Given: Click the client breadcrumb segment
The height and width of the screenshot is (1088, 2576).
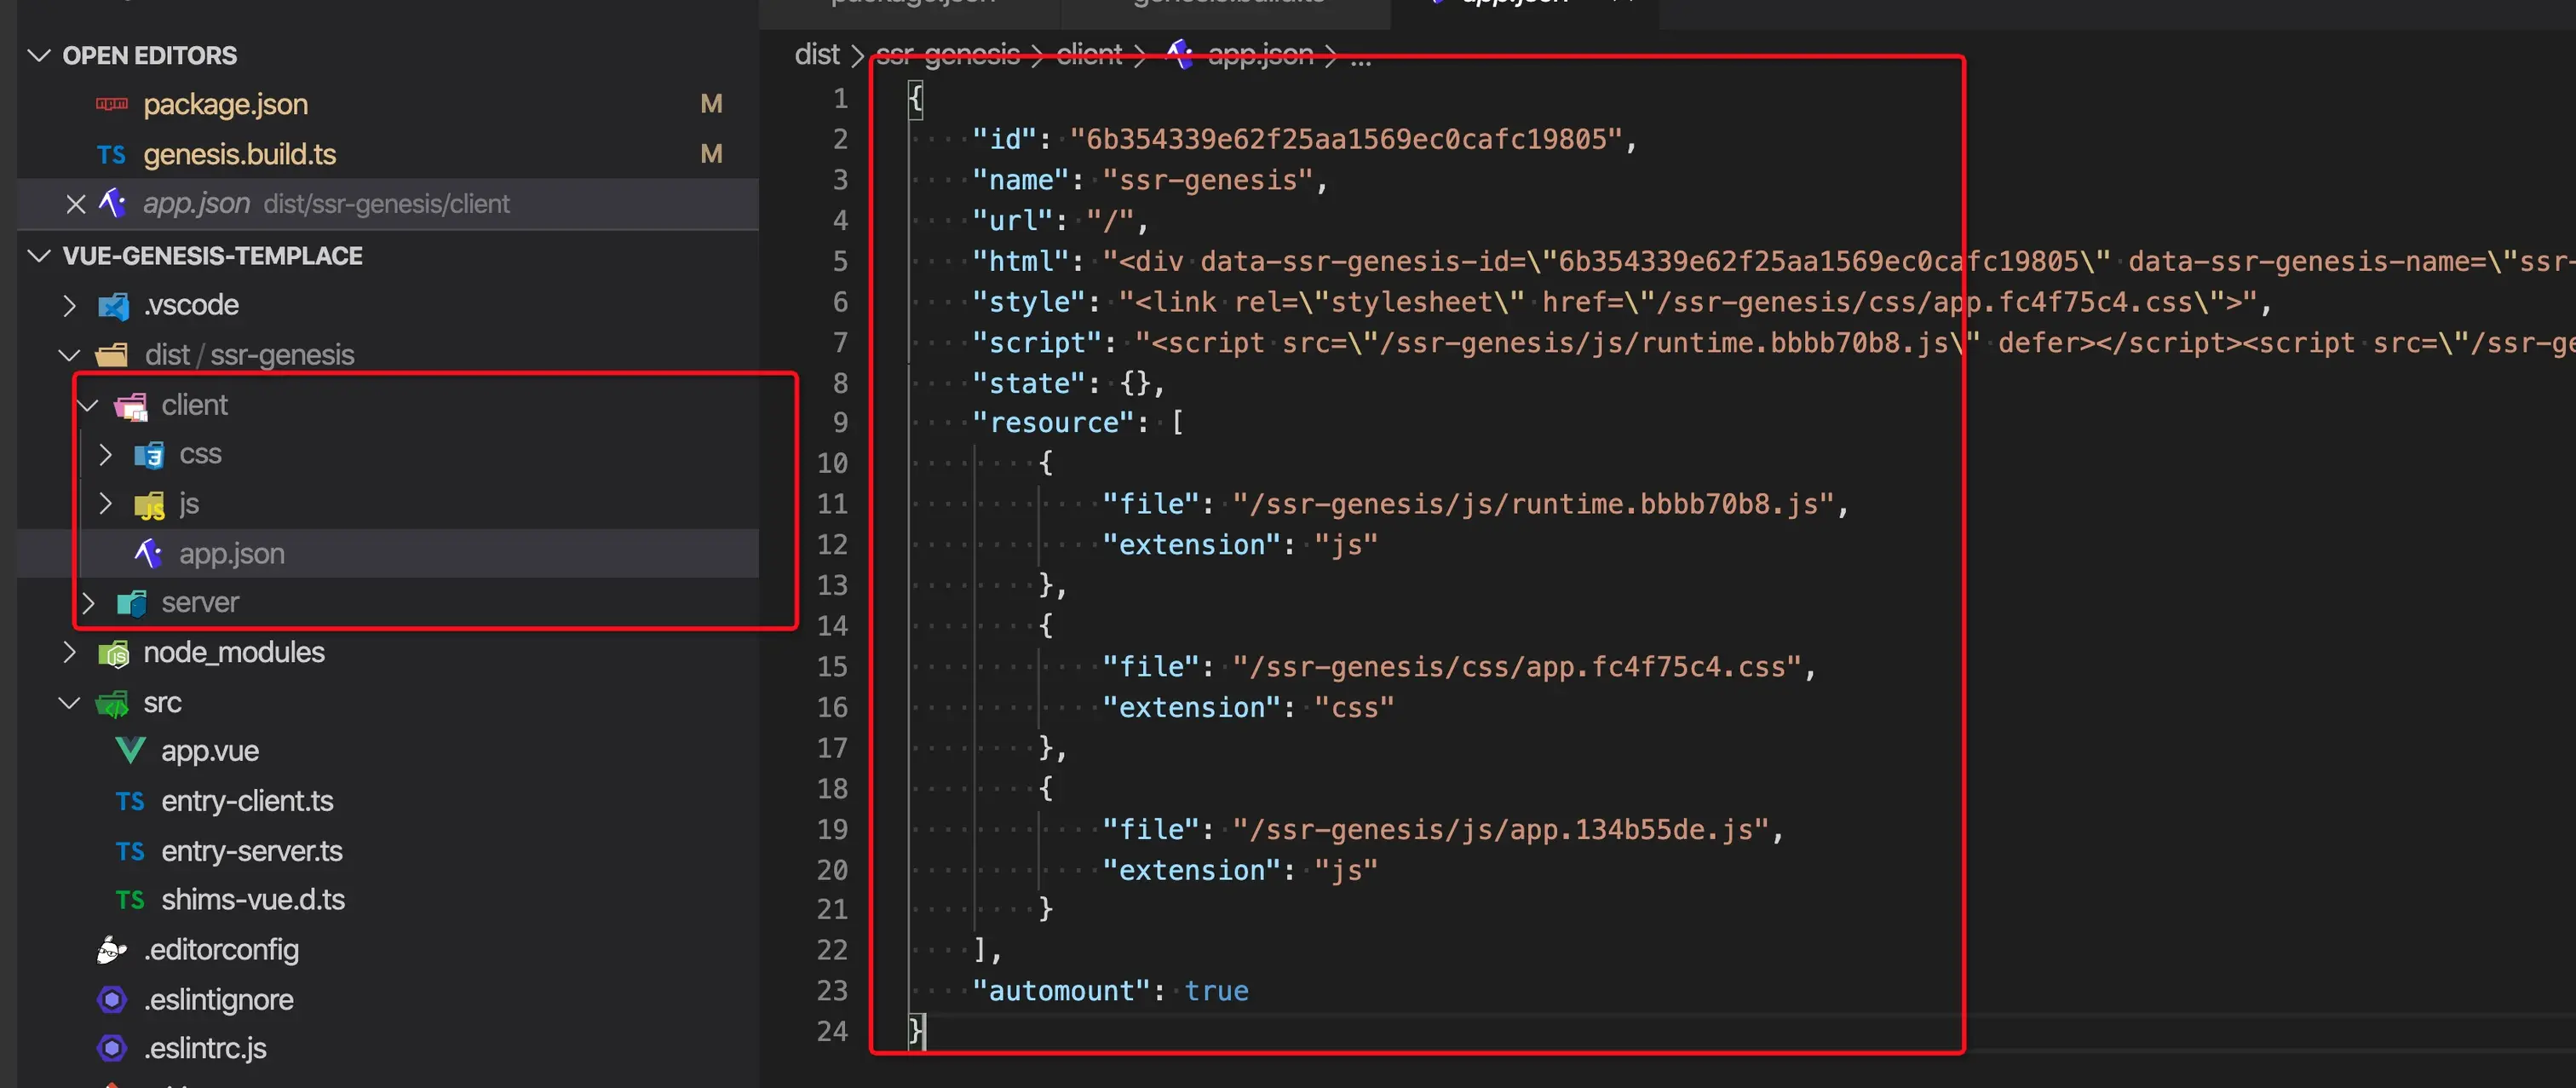Looking at the screenshot, I should click(1089, 55).
